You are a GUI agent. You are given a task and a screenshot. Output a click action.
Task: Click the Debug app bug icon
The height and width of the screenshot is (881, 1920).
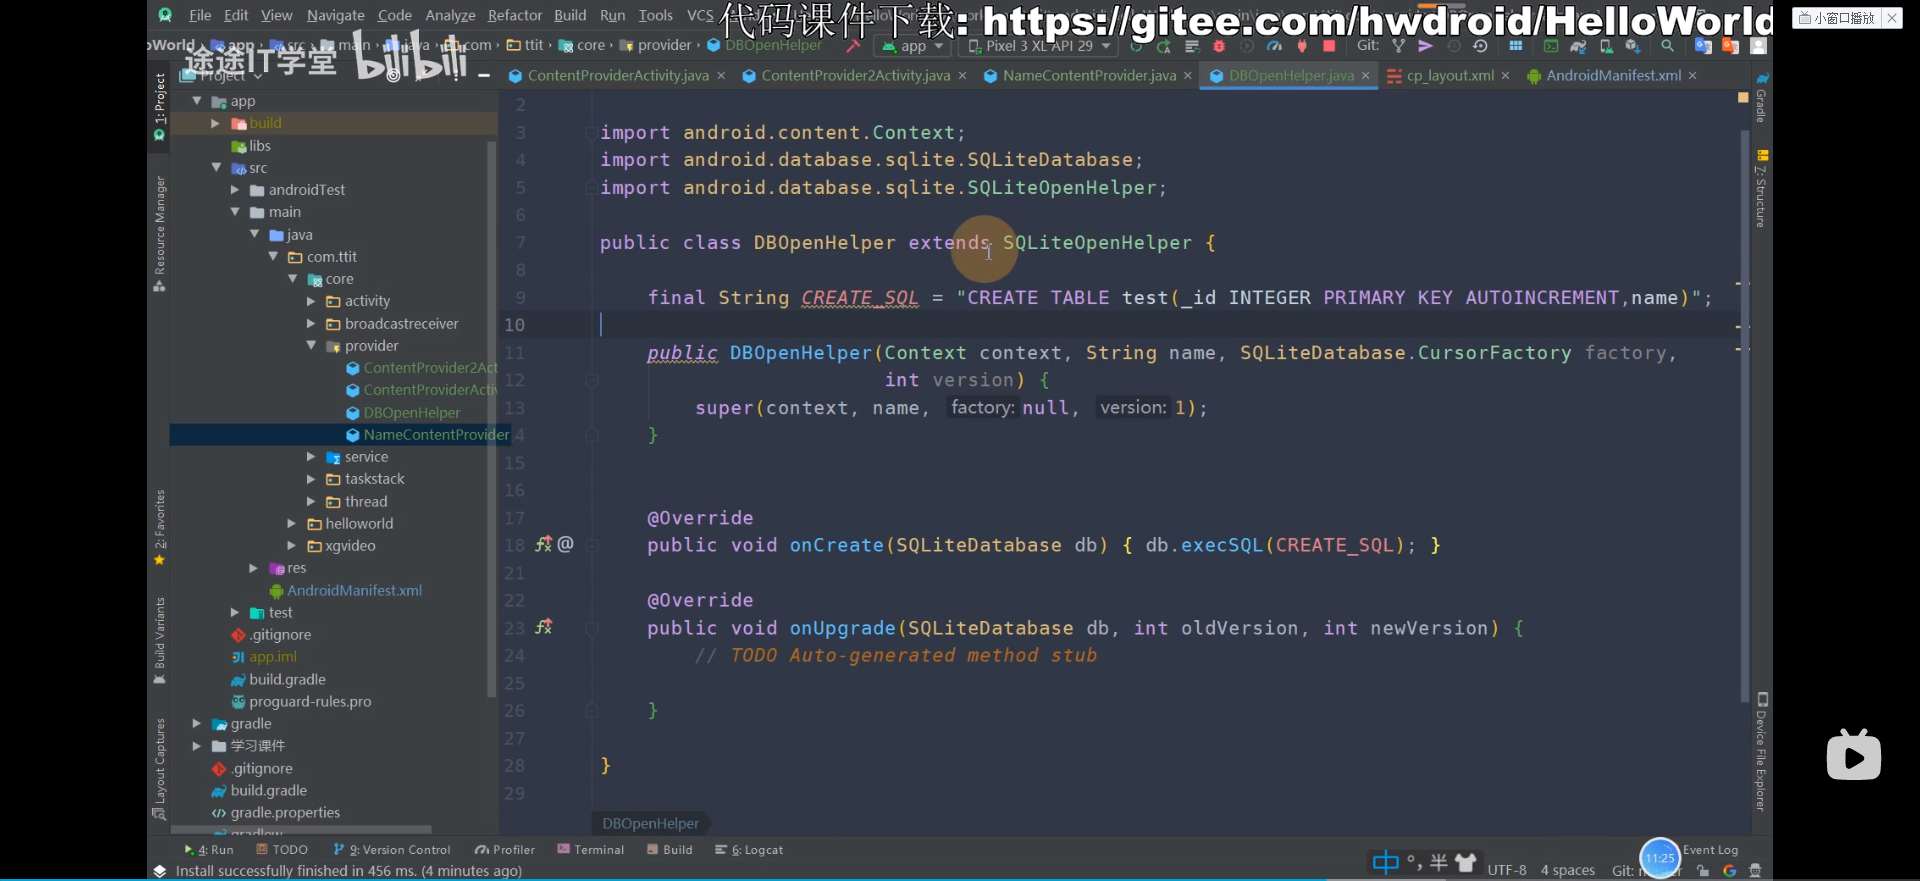1219,46
